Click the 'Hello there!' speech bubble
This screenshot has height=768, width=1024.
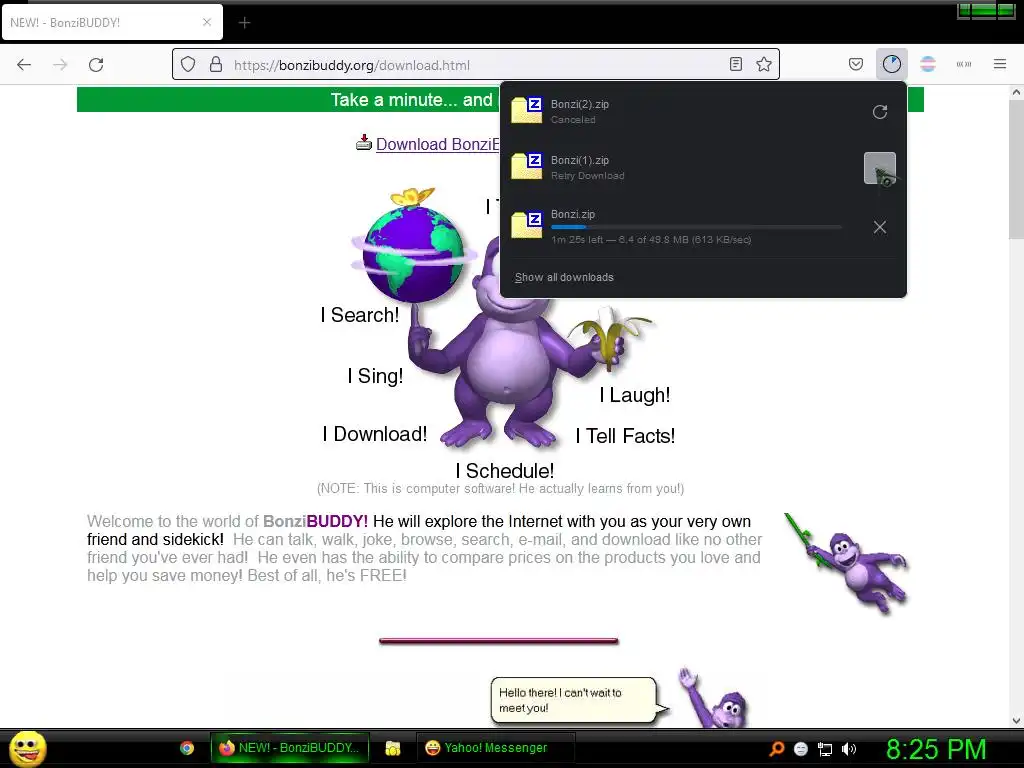pos(575,700)
